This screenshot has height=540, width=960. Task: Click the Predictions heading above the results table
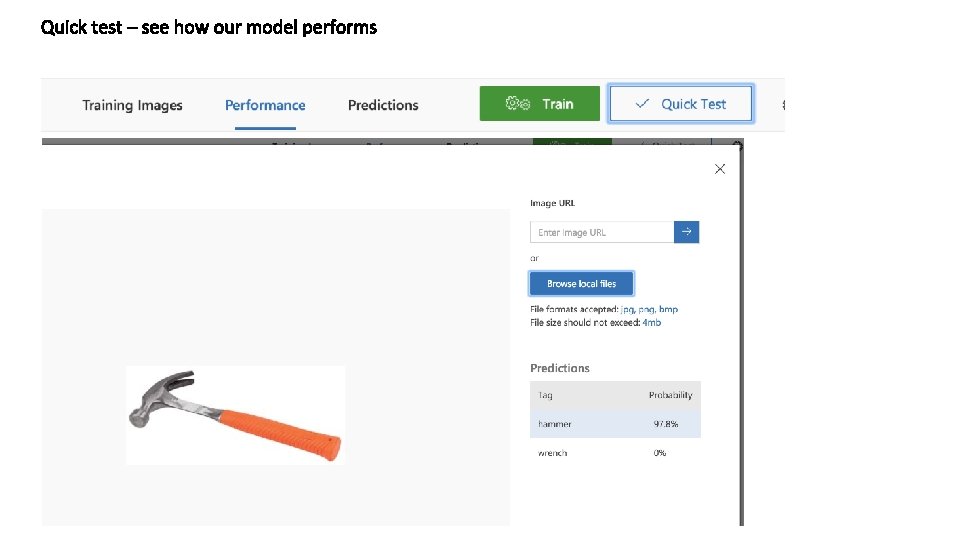tap(560, 368)
